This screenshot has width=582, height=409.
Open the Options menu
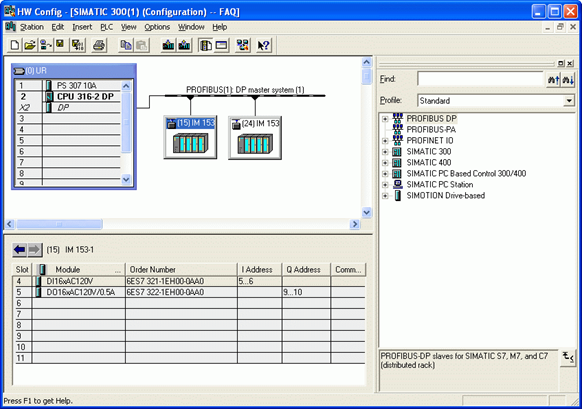tap(157, 27)
